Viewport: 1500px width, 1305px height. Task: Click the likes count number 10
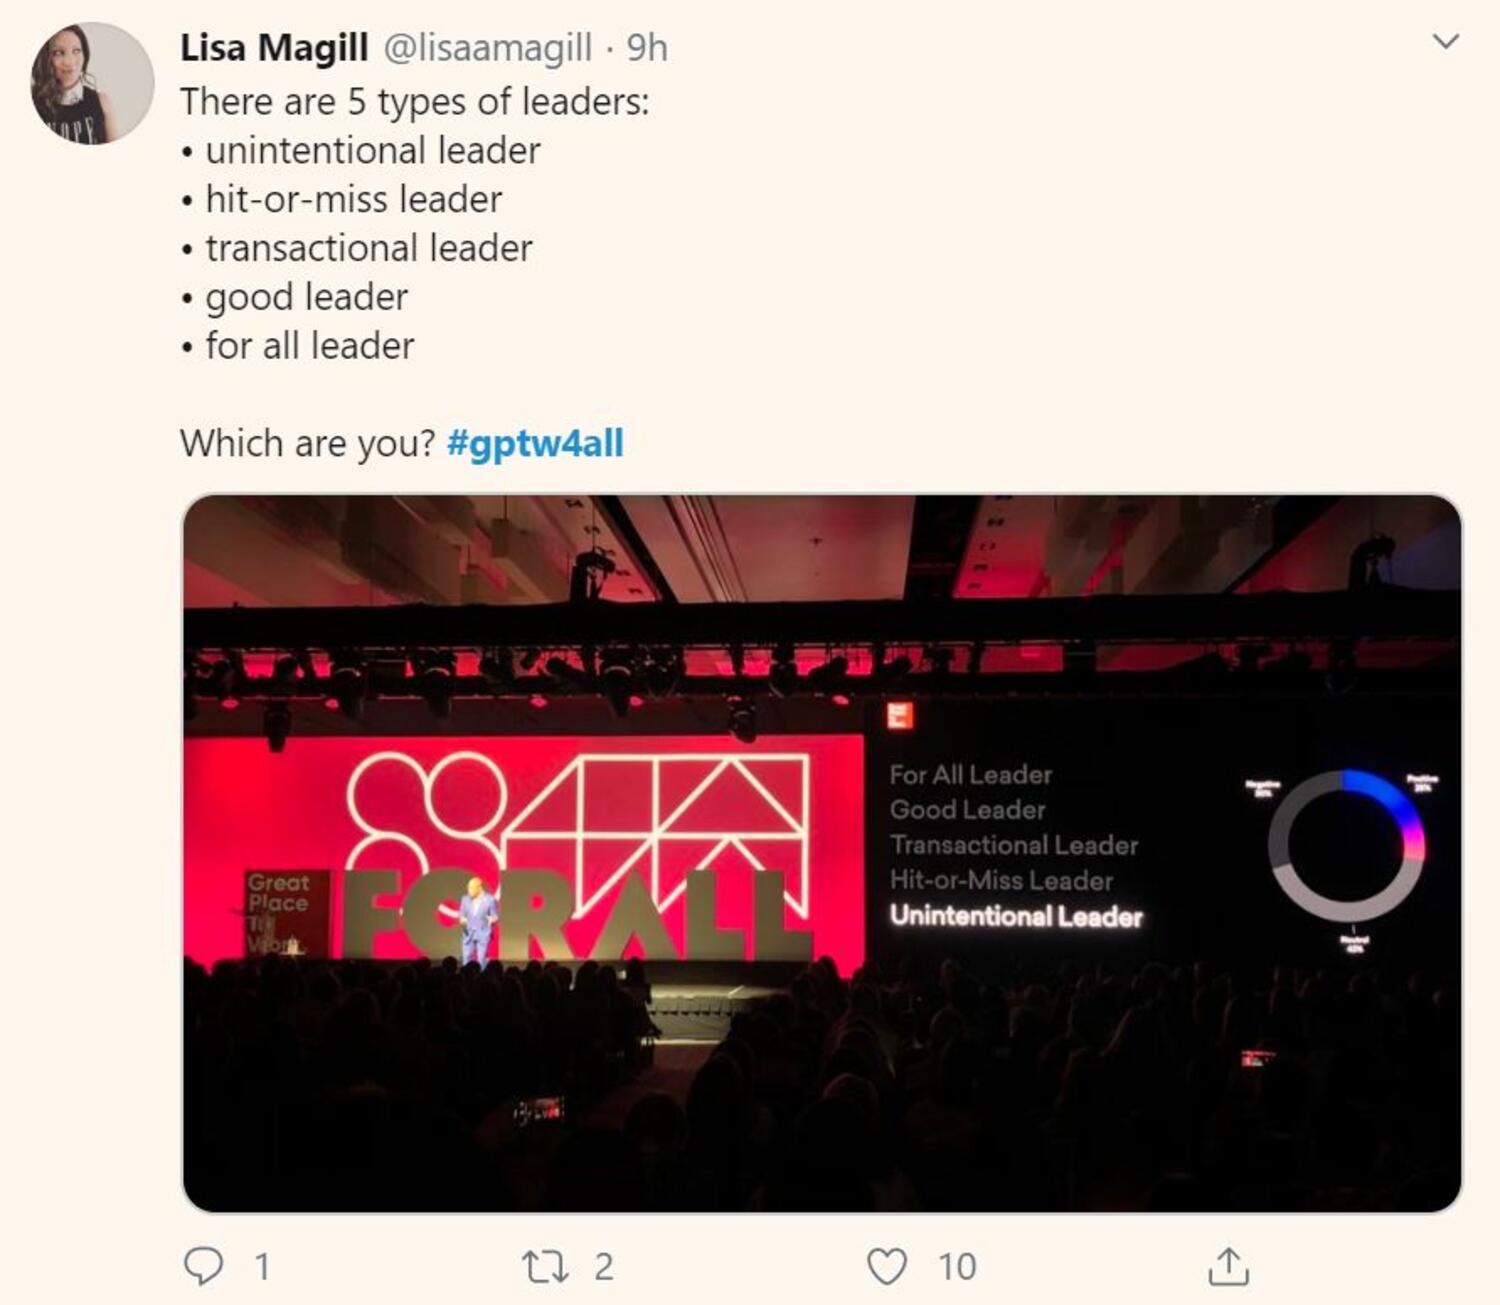point(957,1267)
